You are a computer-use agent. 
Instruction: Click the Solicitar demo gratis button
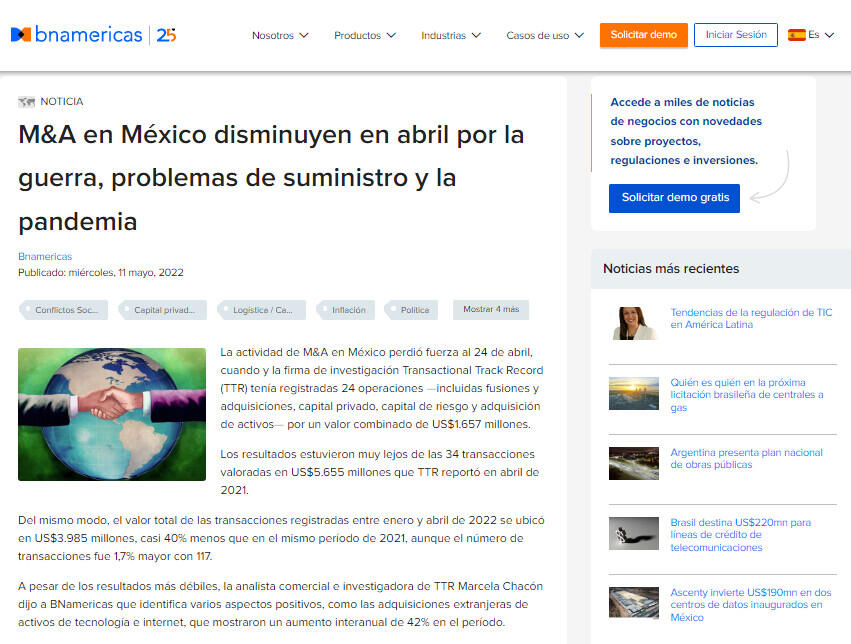click(674, 198)
